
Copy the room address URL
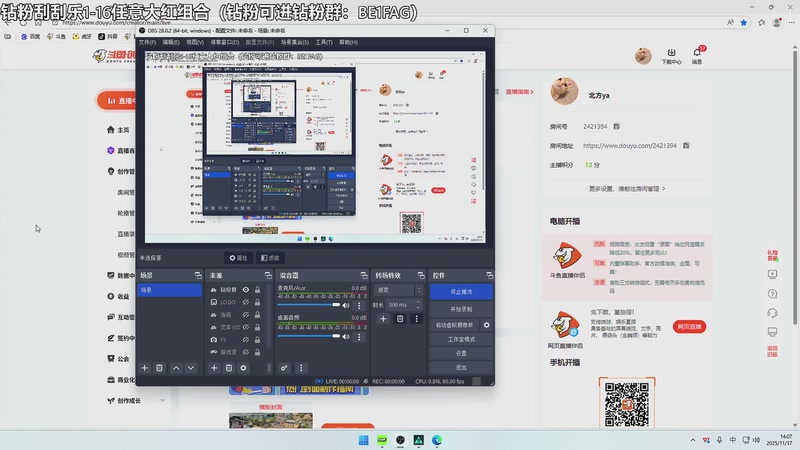686,146
